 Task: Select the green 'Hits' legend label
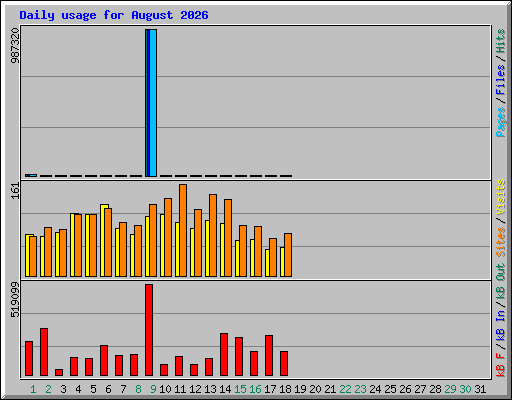pyautogui.click(x=500, y=41)
